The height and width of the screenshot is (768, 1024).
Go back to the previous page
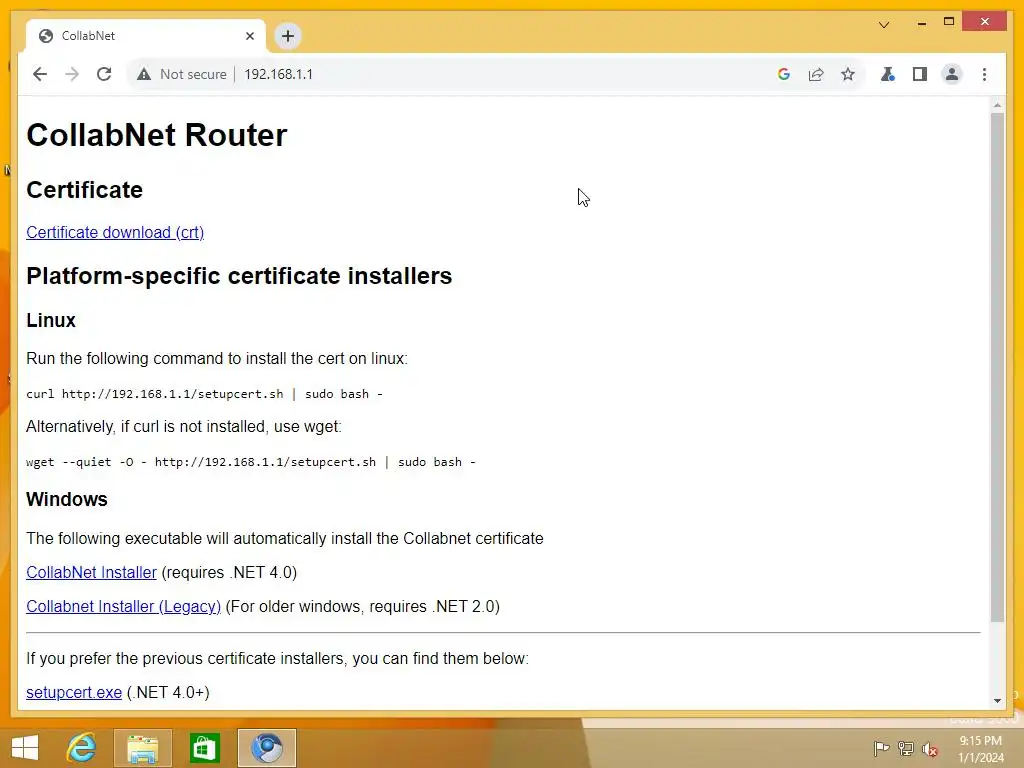coord(40,74)
